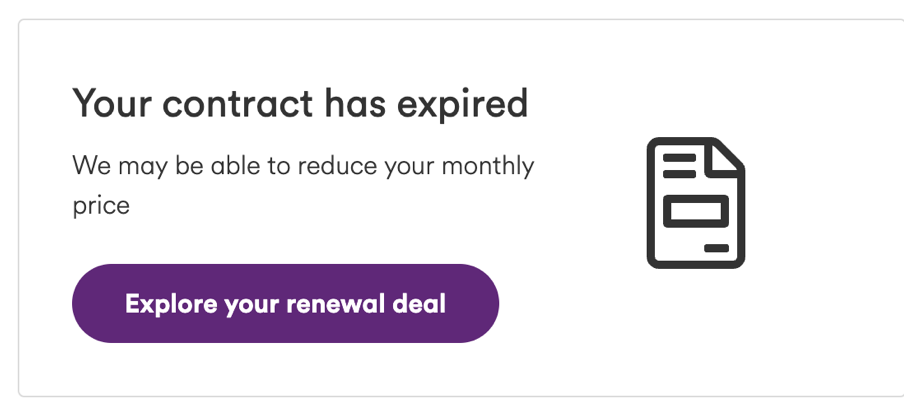Click the word 'price' in the description

pyautogui.click(x=101, y=206)
